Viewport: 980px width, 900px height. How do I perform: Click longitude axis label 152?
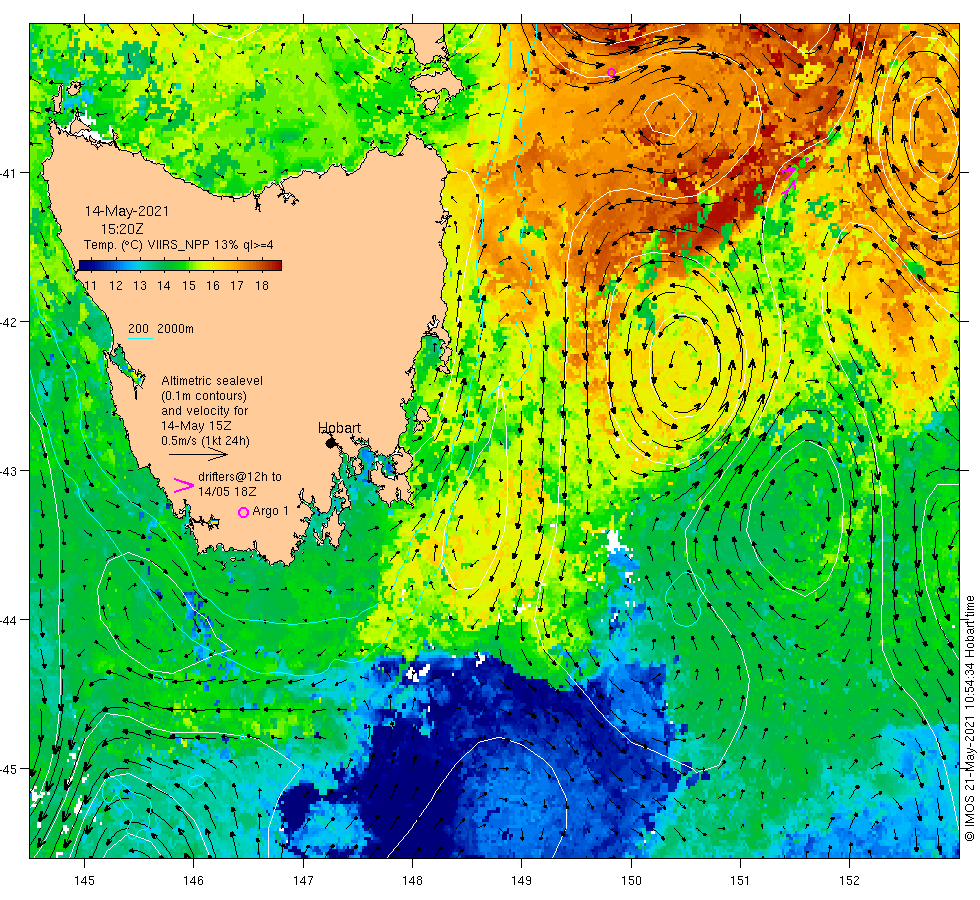(850, 881)
